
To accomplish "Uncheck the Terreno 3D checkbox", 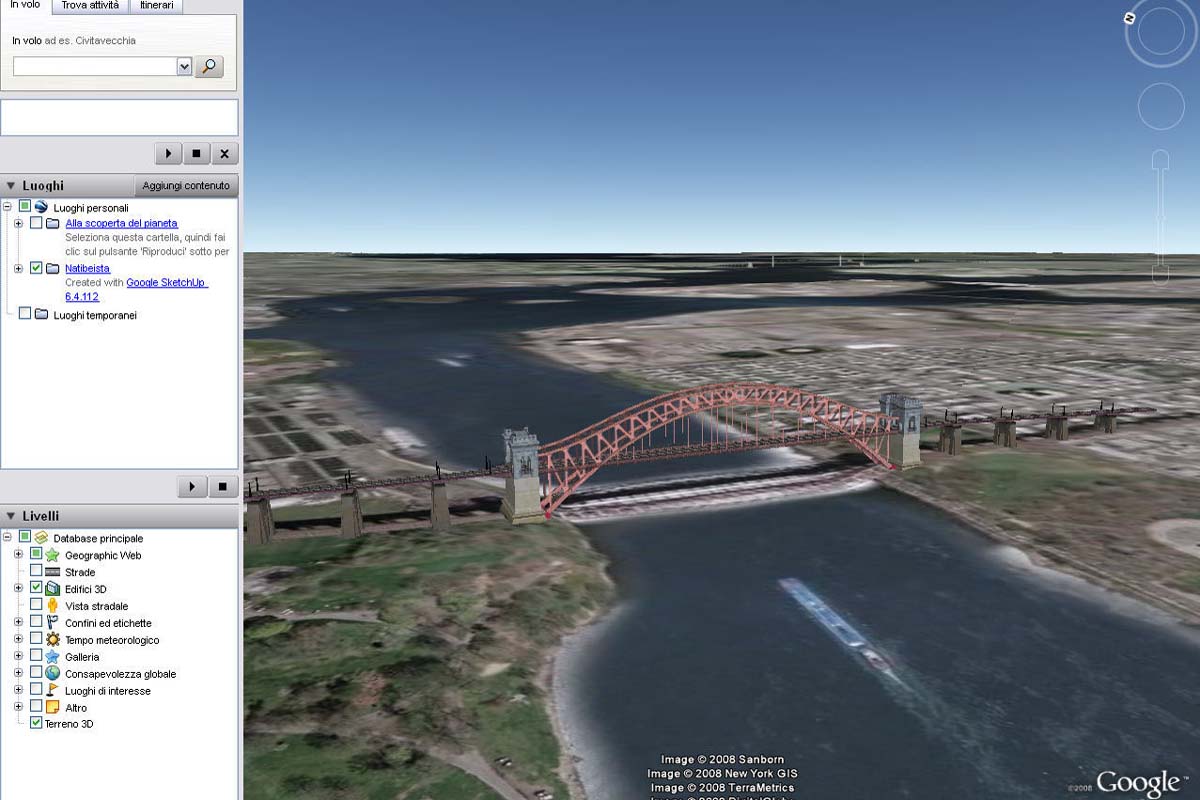I will (x=36, y=723).
